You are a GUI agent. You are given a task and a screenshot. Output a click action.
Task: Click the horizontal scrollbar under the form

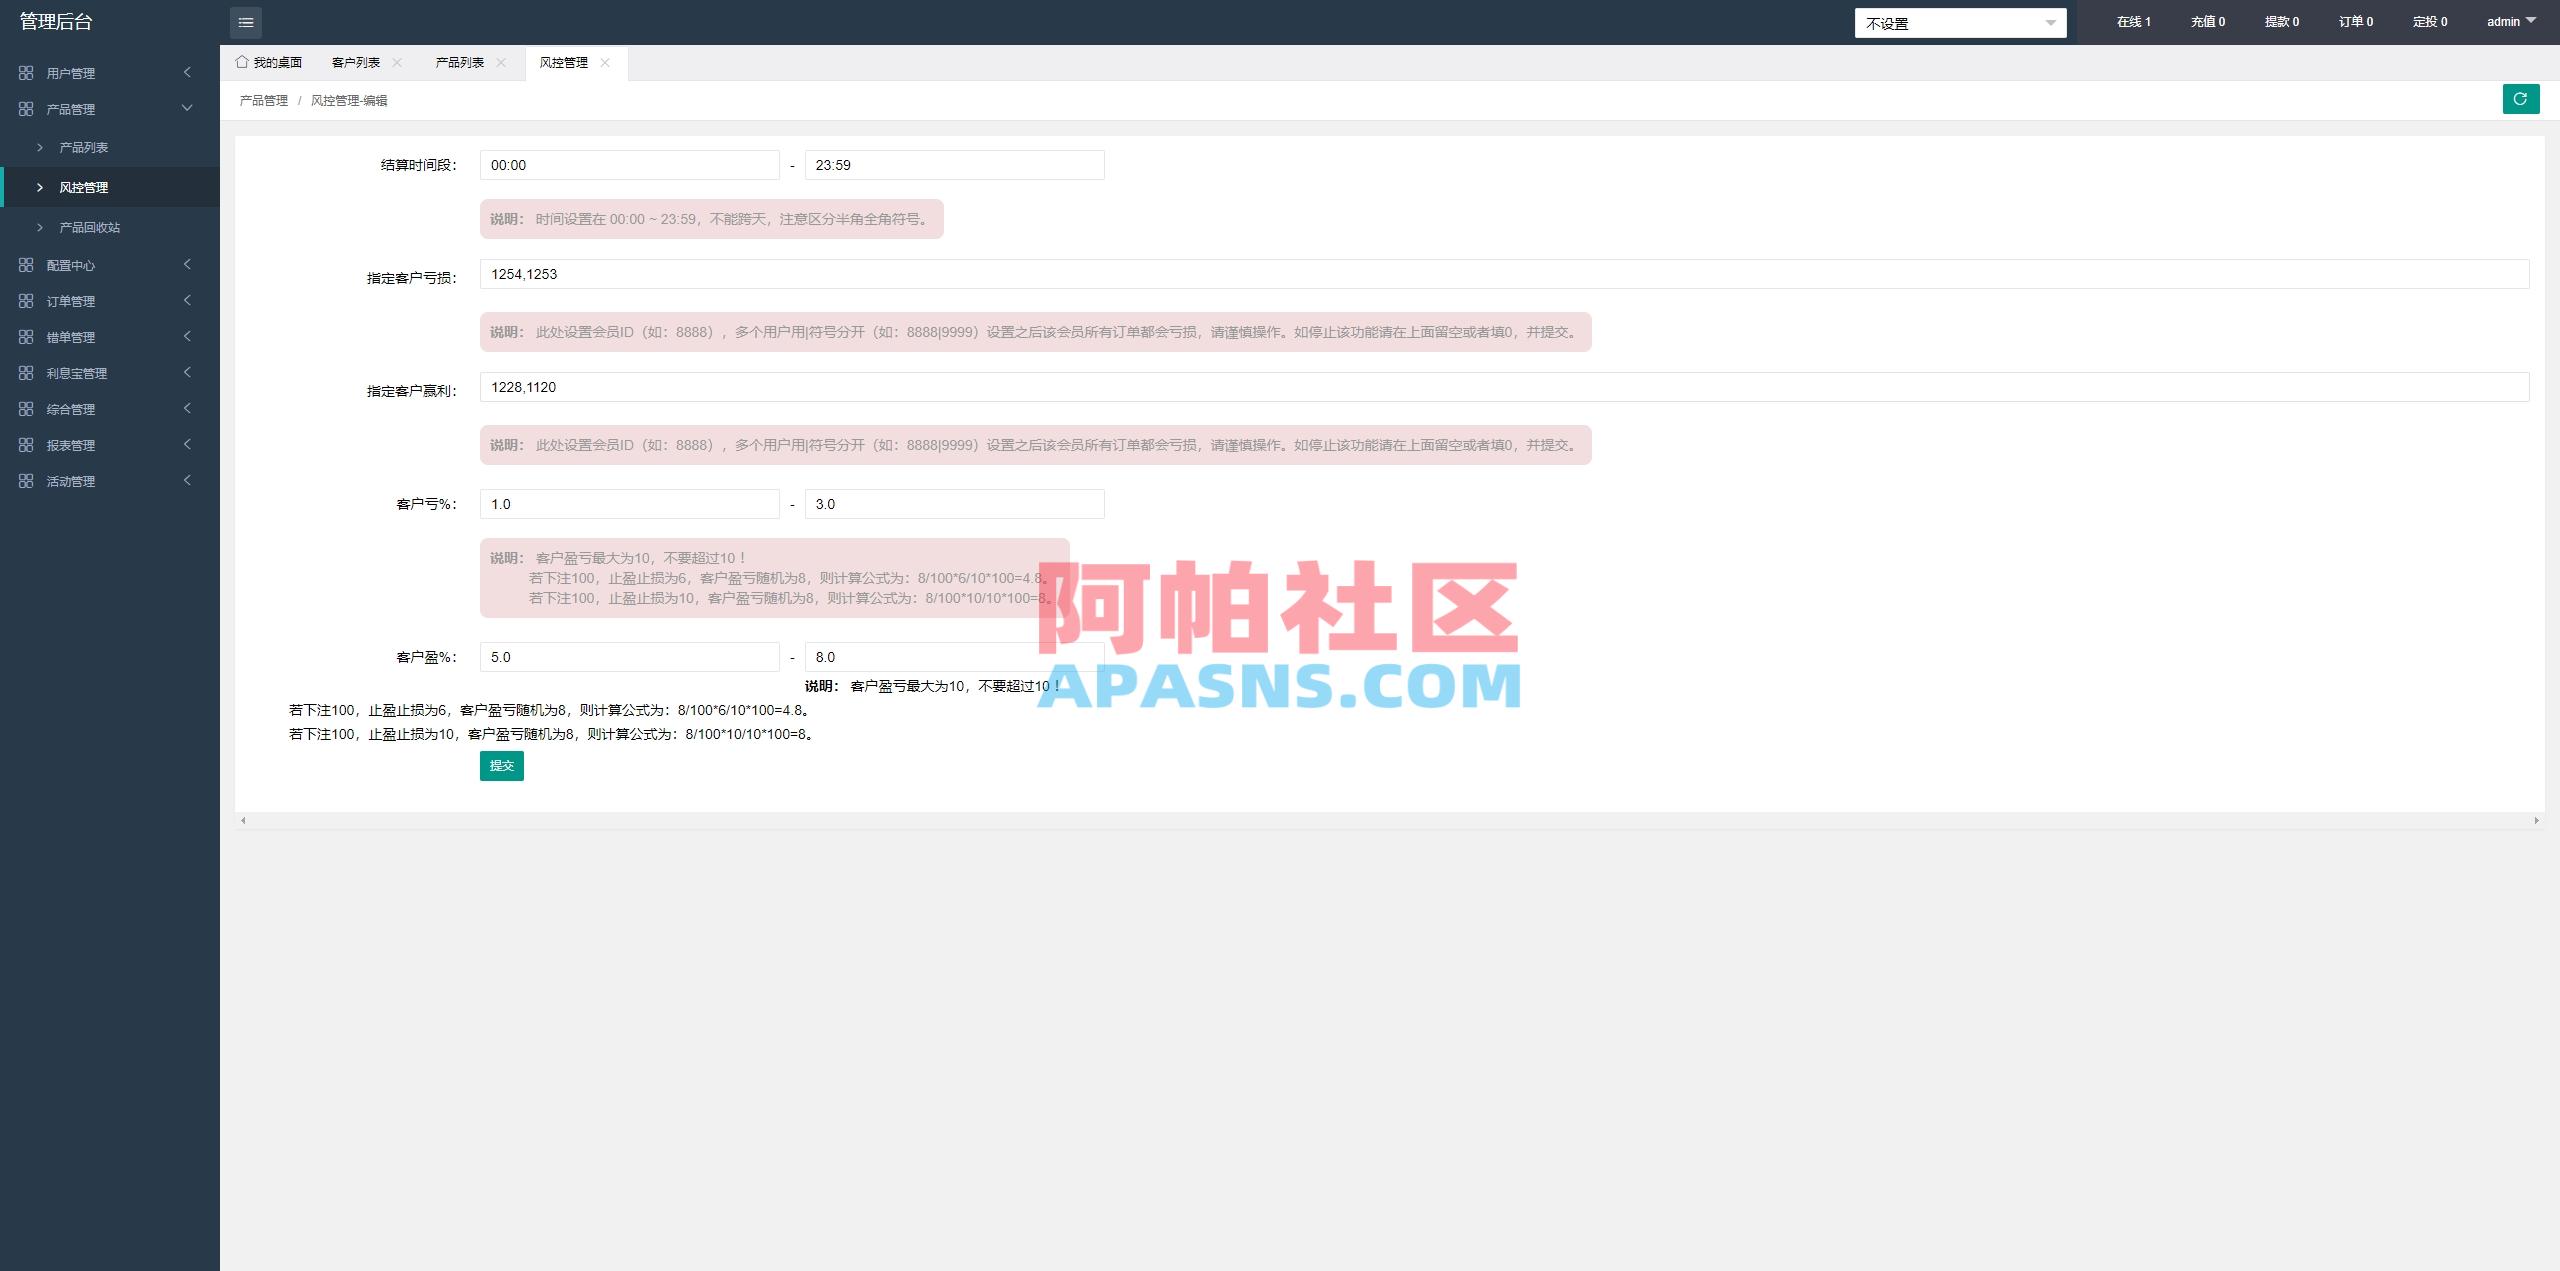1390,820
